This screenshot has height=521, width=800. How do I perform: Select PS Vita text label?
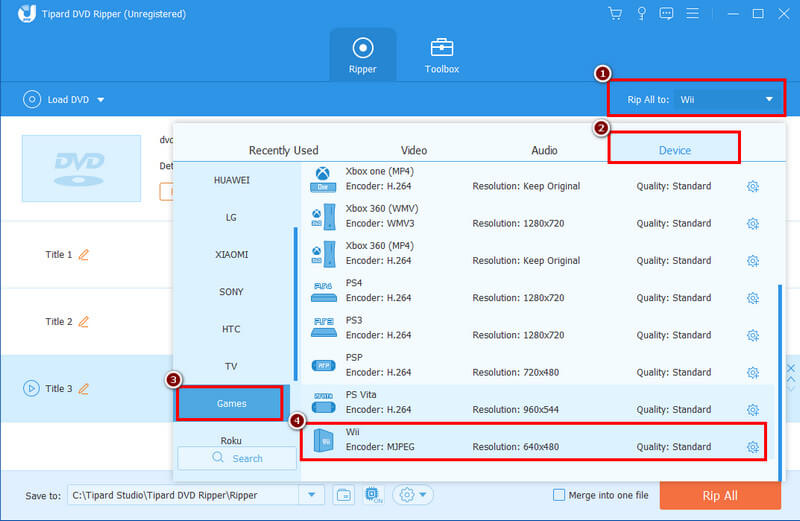(x=361, y=395)
